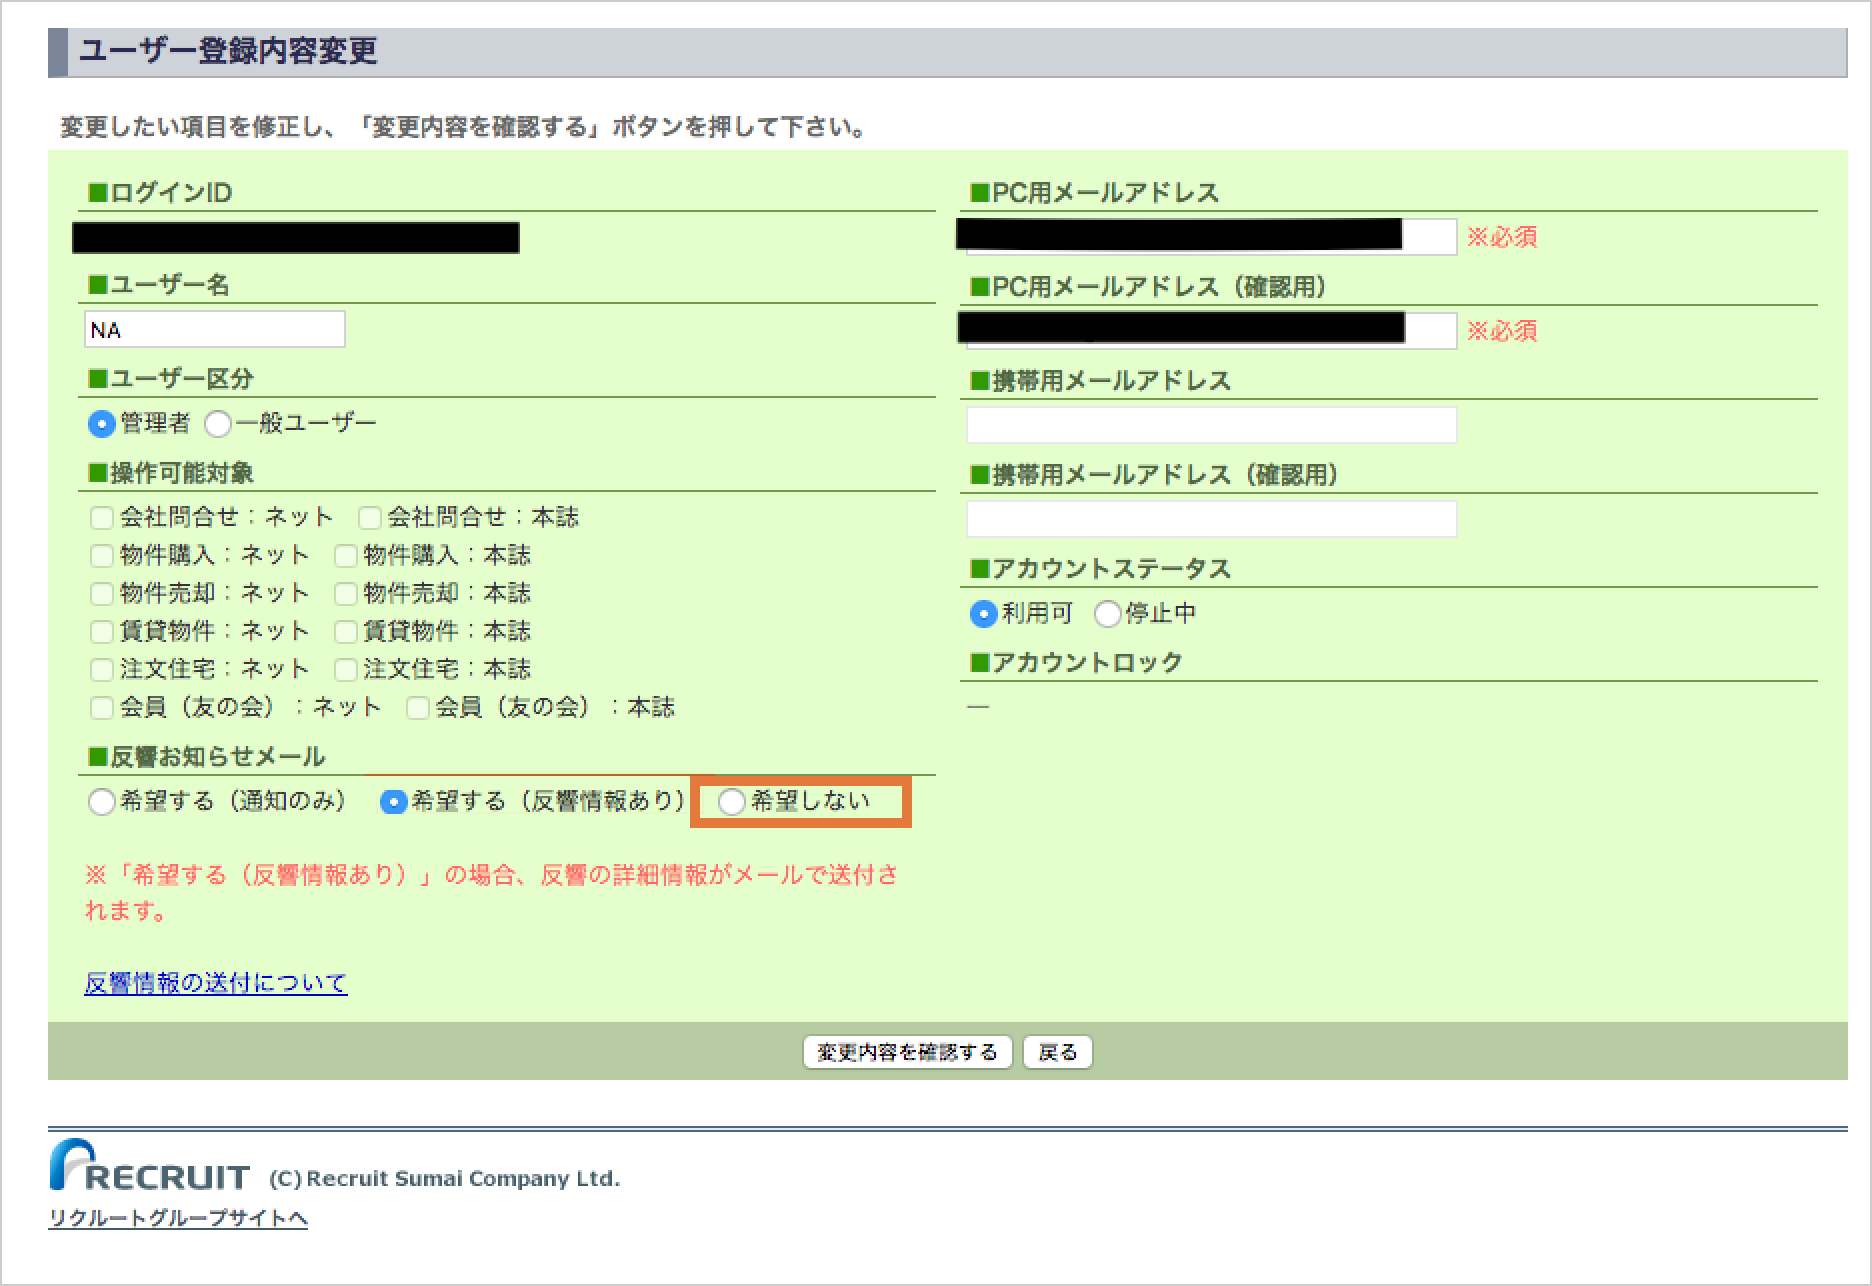The image size is (1872, 1286).
Task: Check 注文住宅:本誌 checkbox
Action: click(x=345, y=669)
